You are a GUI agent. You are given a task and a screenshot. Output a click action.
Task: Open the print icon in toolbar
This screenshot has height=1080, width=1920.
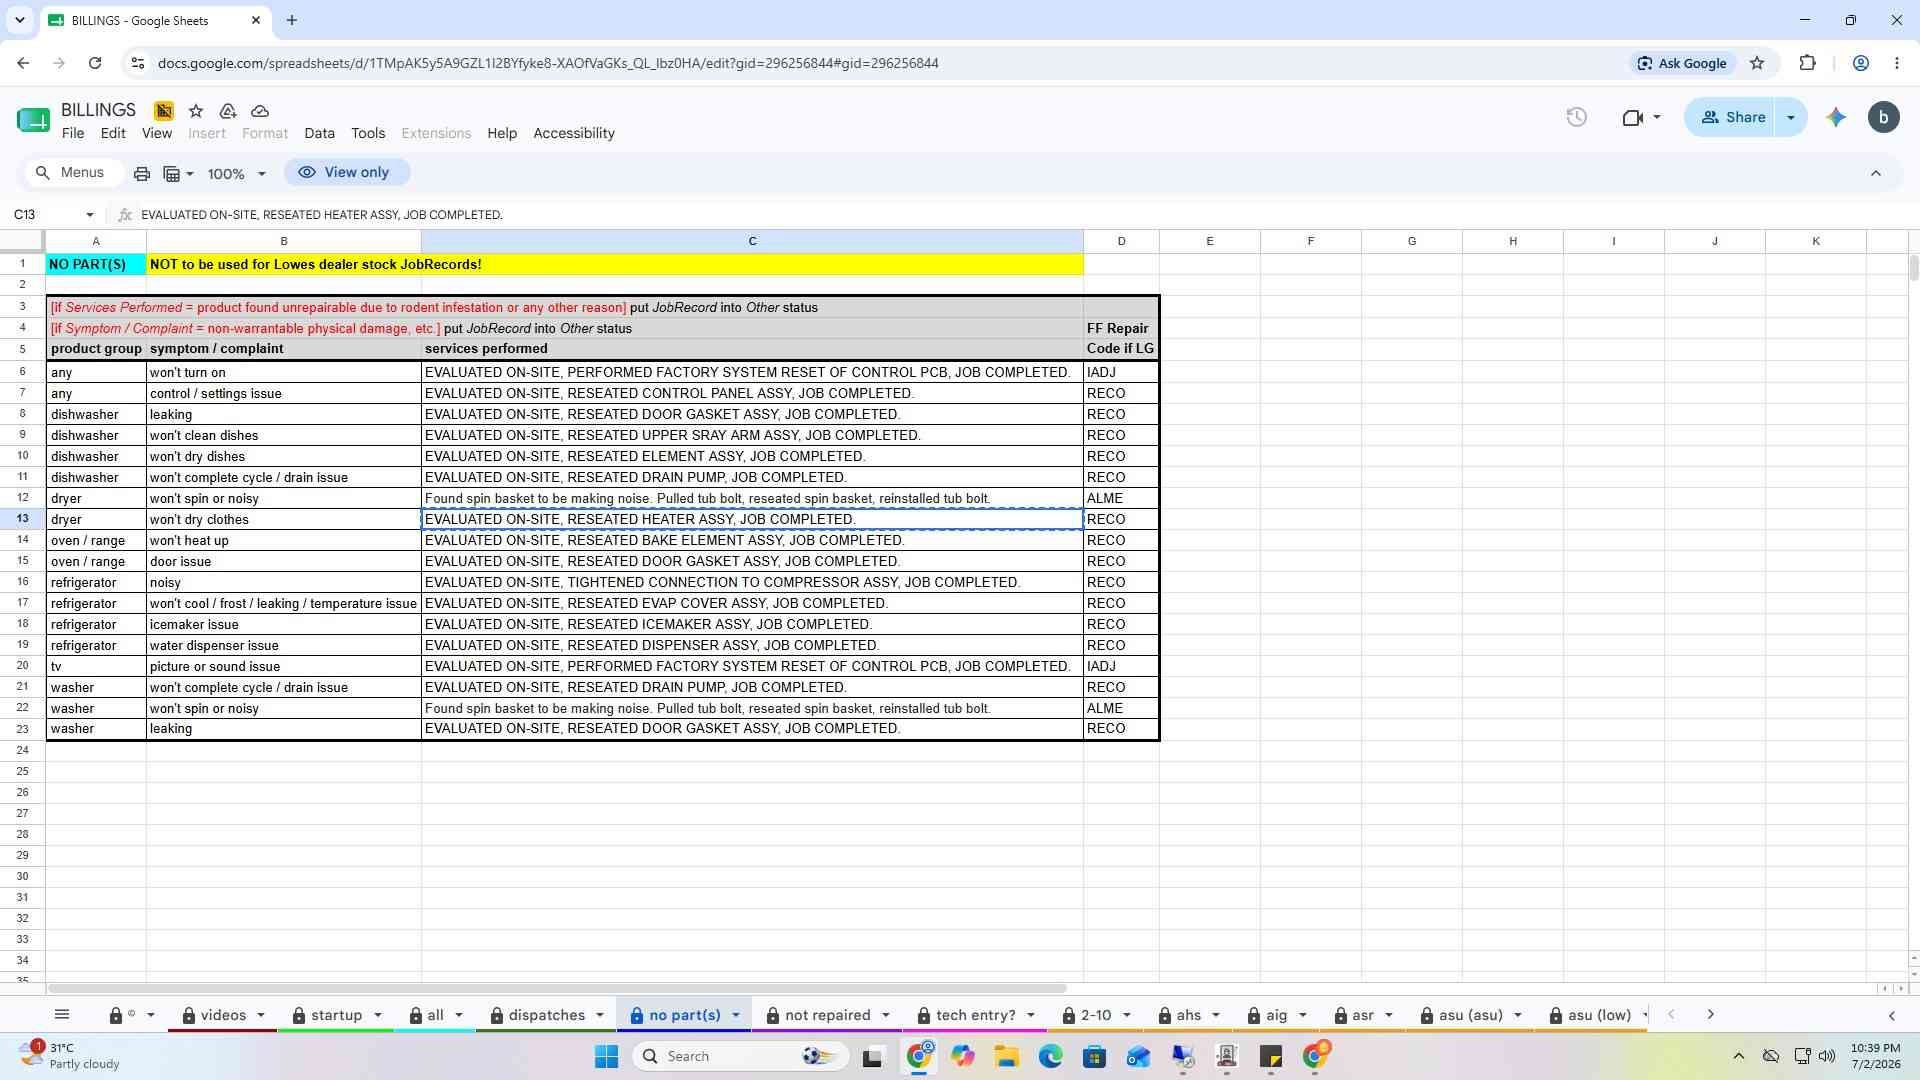142,173
